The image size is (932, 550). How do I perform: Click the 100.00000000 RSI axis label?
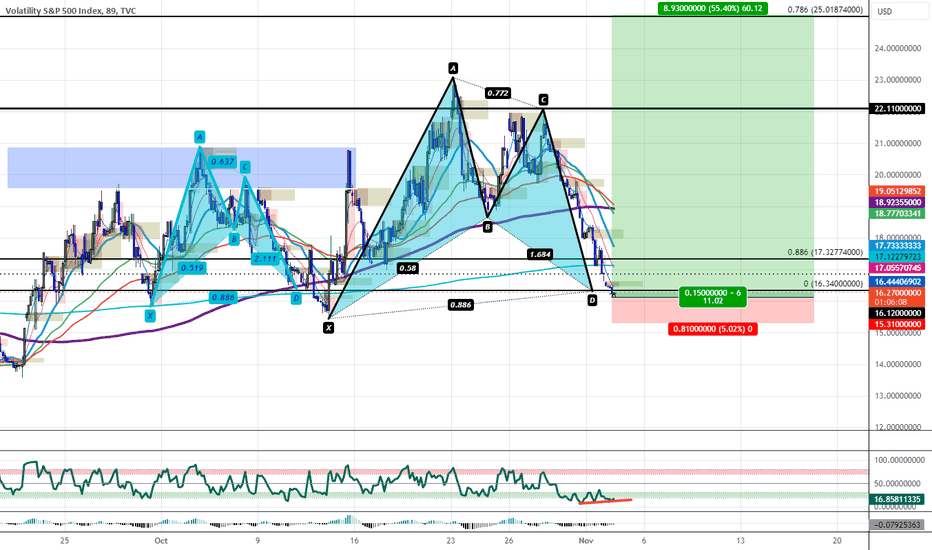tap(898, 460)
